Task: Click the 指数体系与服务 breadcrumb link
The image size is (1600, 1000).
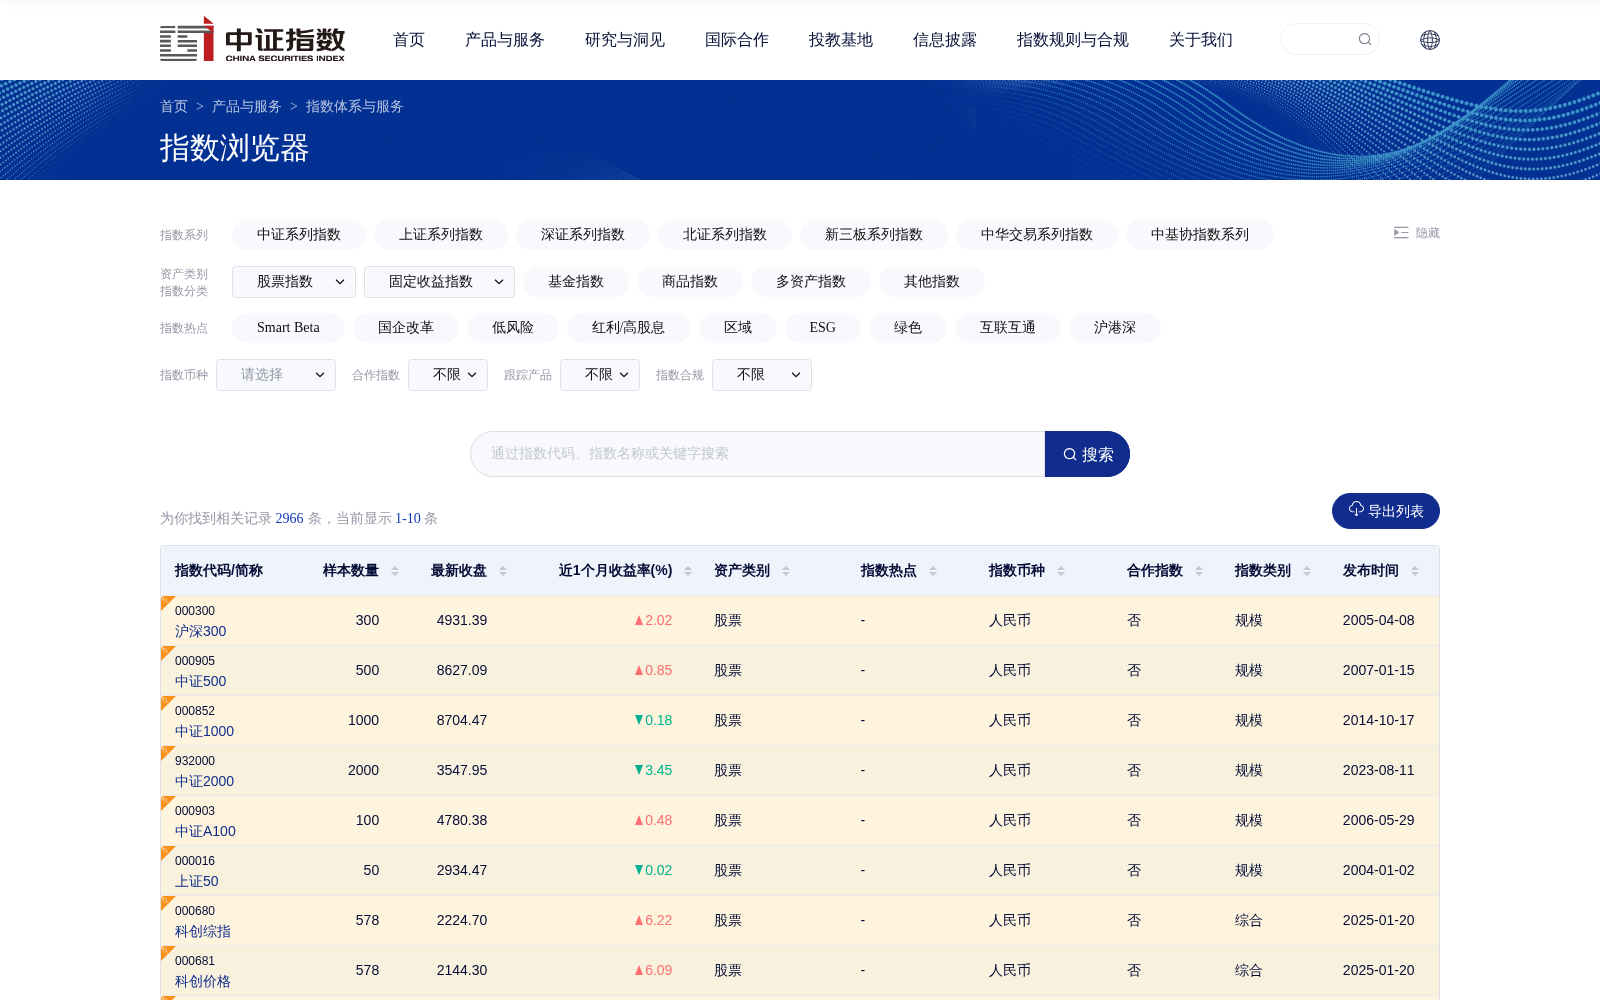Action: click(354, 106)
